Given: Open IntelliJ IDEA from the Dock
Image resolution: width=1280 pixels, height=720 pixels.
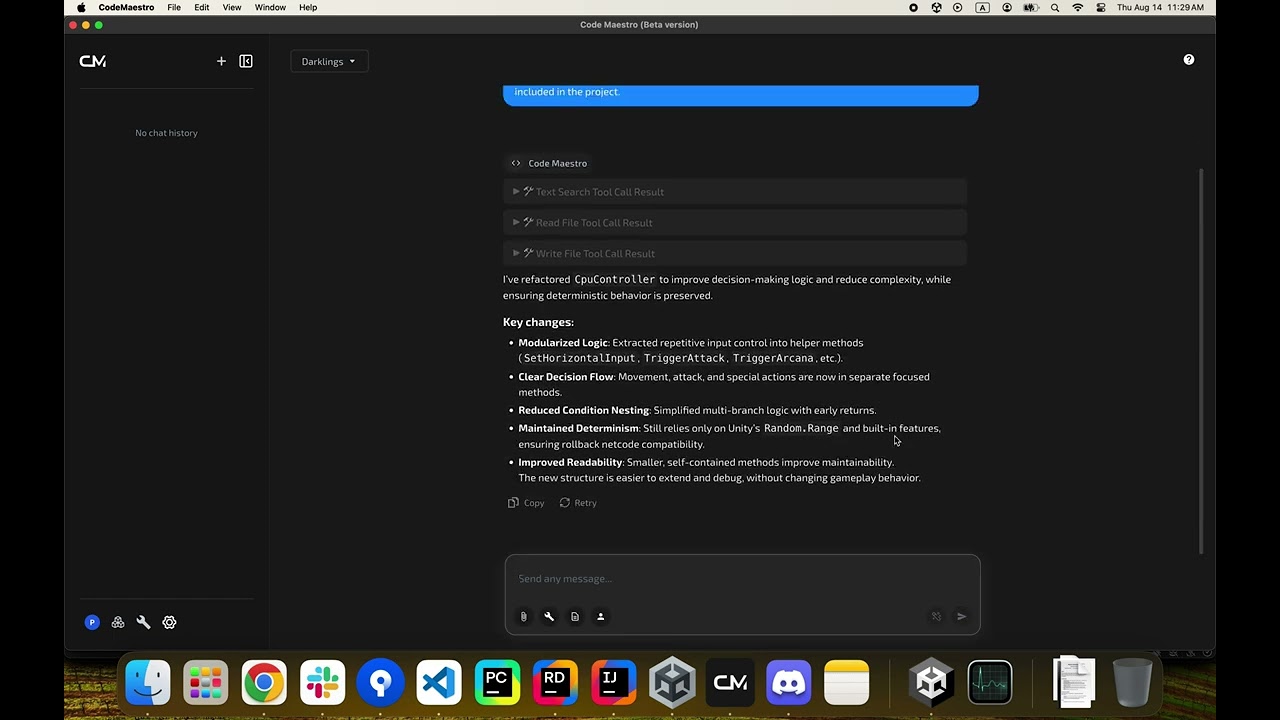Looking at the screenshot, I should coord(613,683).
